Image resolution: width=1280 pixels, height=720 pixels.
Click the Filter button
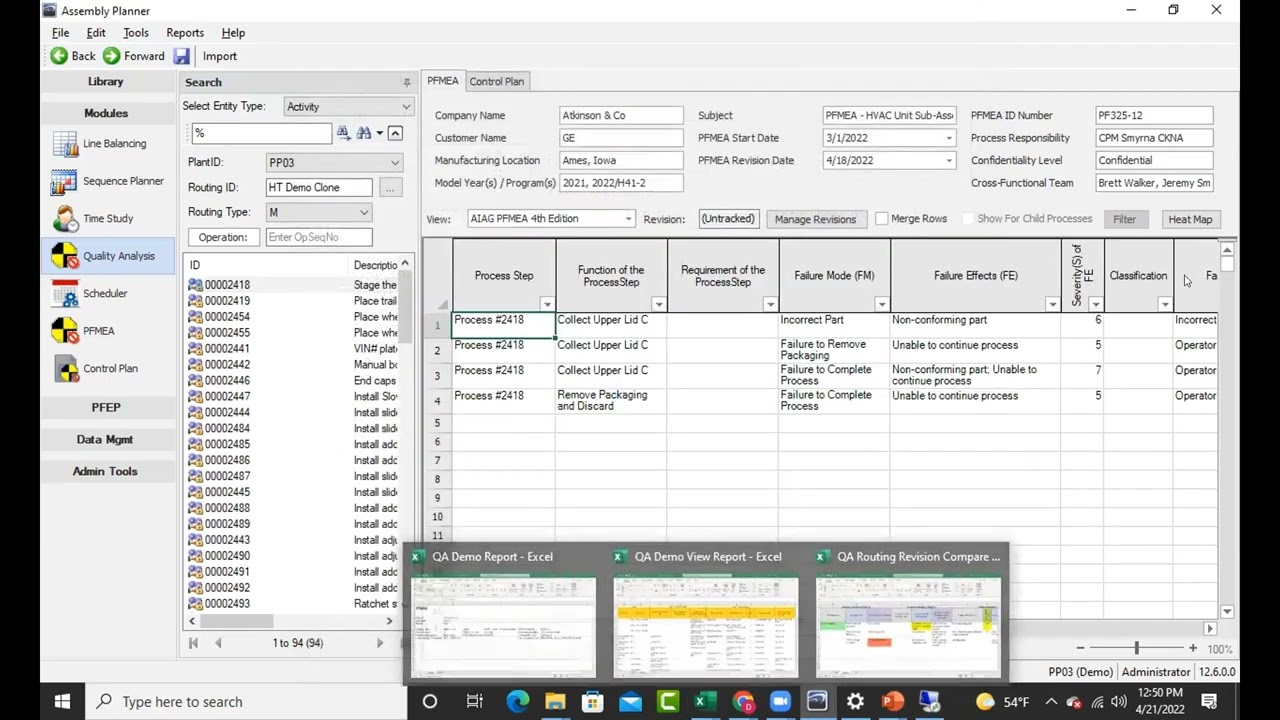[1124, 219]
